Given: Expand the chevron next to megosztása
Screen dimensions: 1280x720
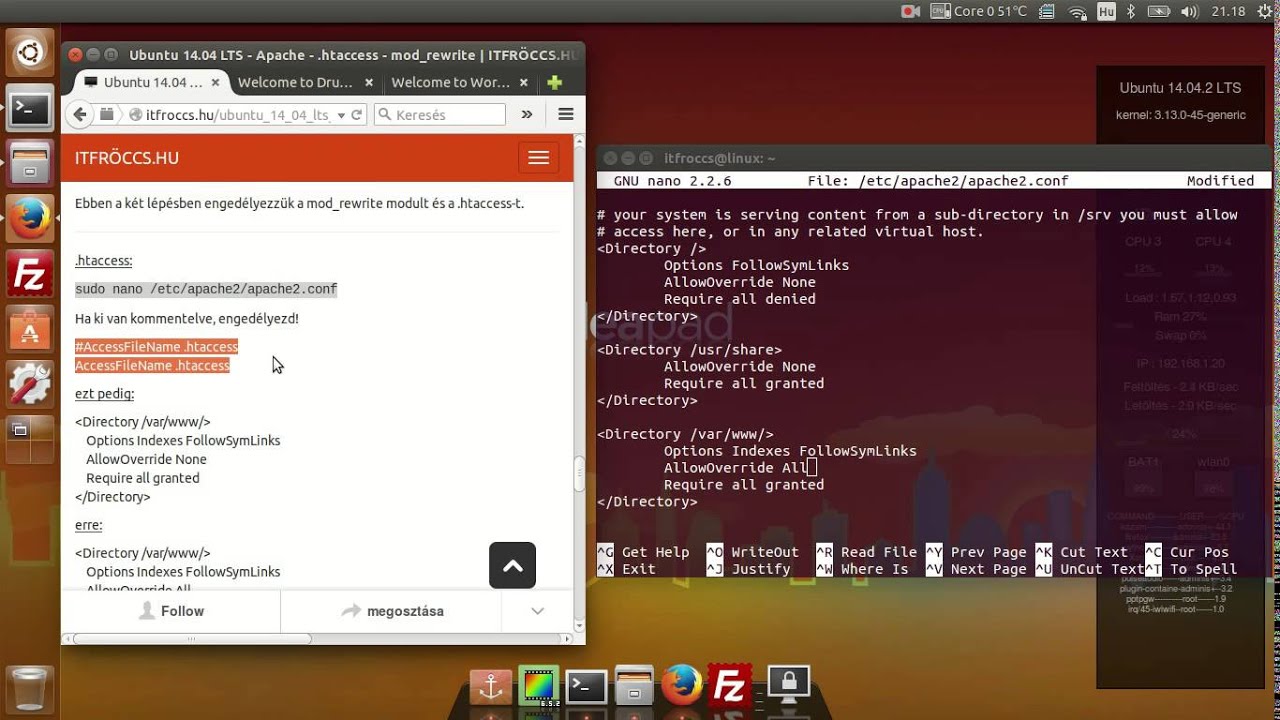Looking at the screenshot, I should coord(537,611).
